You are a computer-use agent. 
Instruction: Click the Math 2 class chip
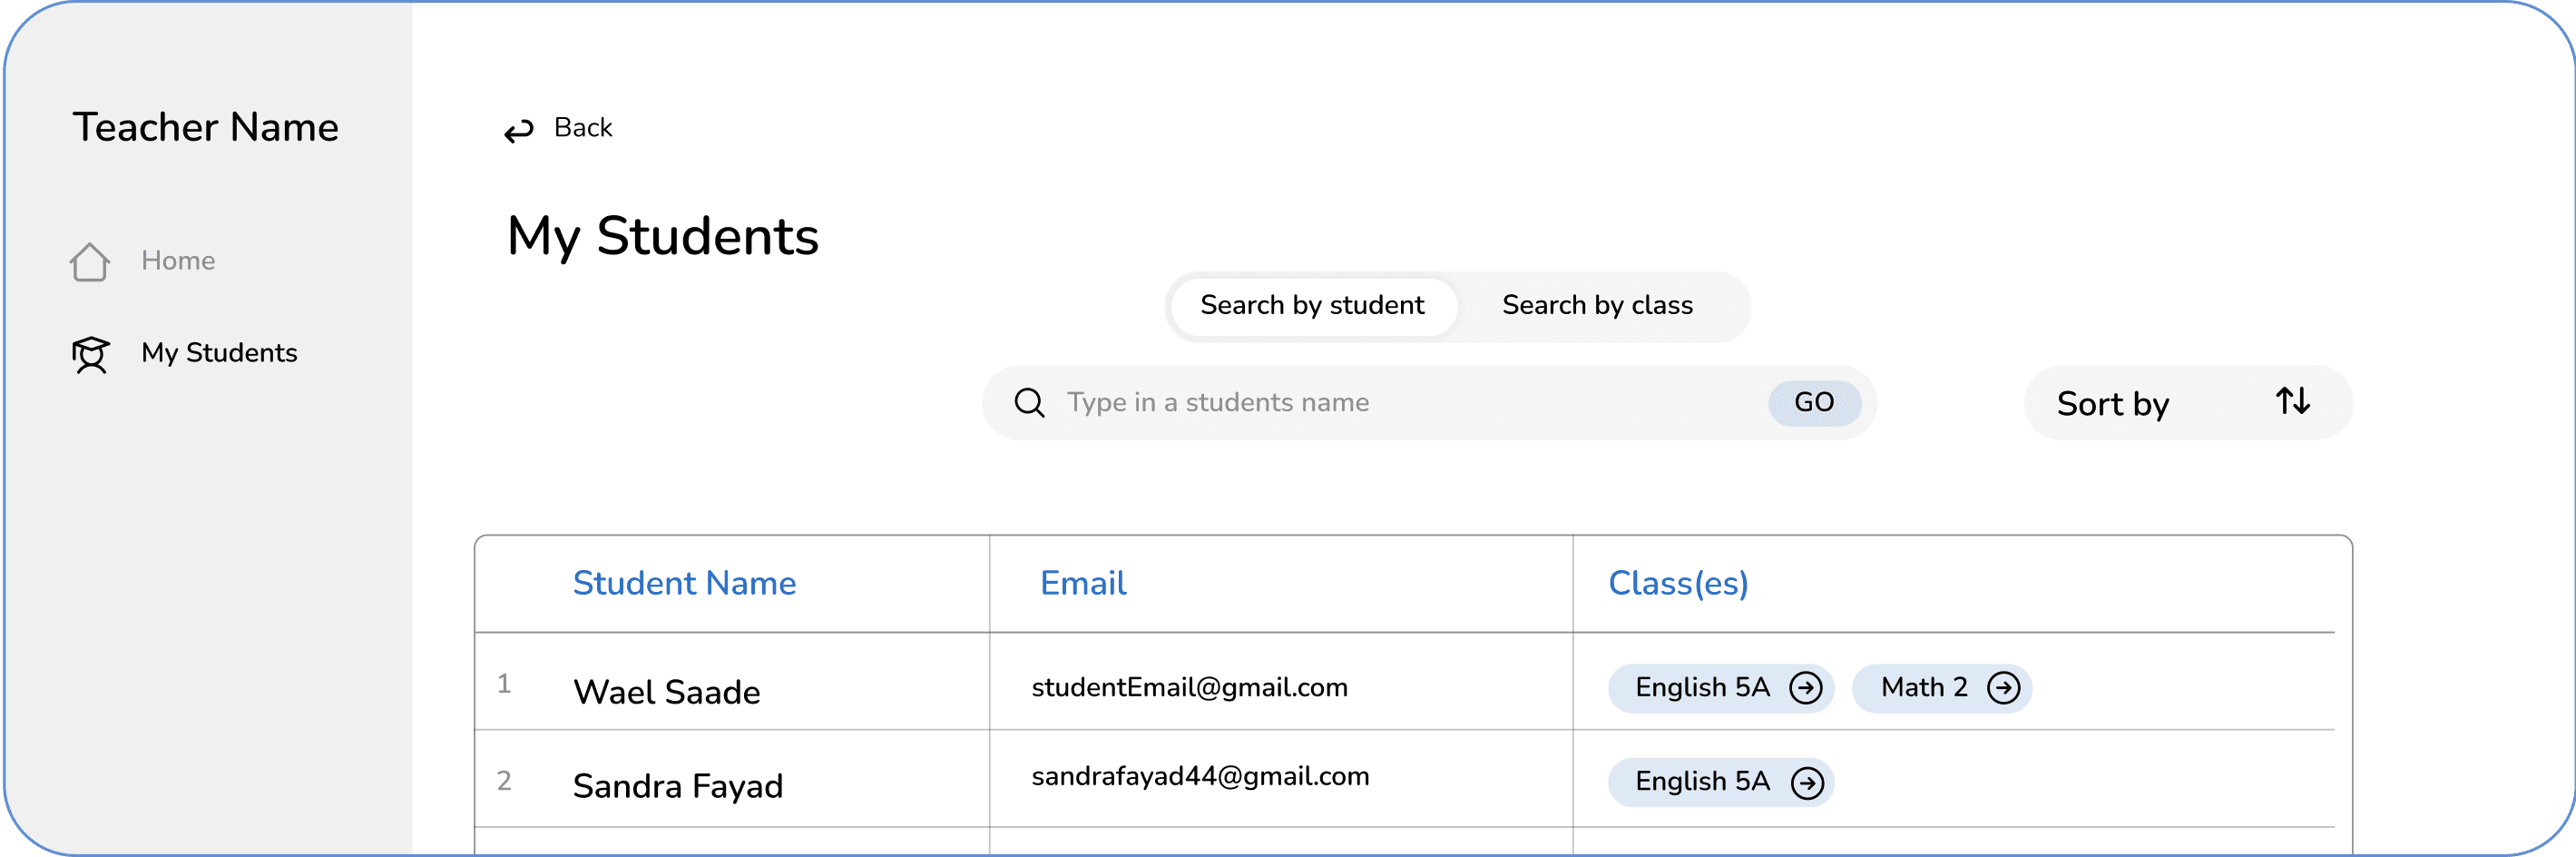click(x=1941, y=688)
